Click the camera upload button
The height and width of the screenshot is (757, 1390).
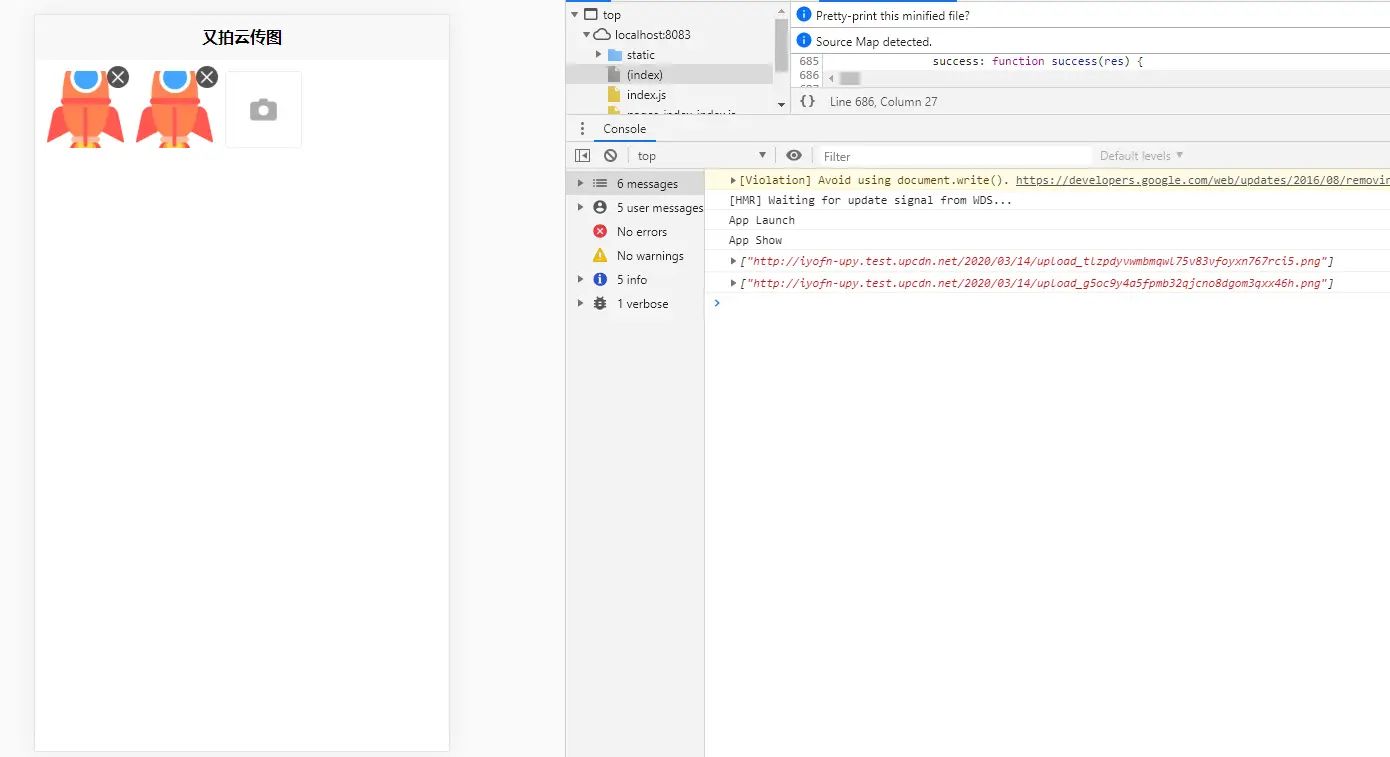[263, 110]
